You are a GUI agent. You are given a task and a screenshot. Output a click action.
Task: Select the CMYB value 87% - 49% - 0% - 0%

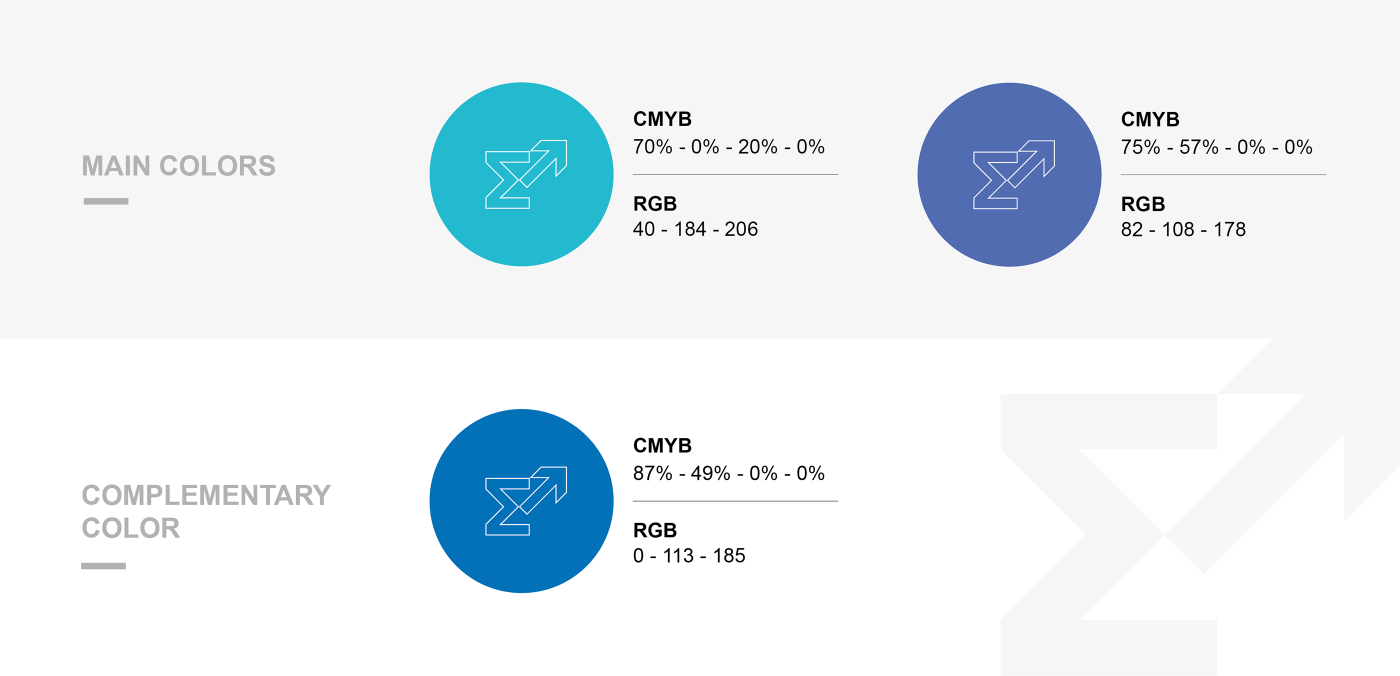(729, 474)
